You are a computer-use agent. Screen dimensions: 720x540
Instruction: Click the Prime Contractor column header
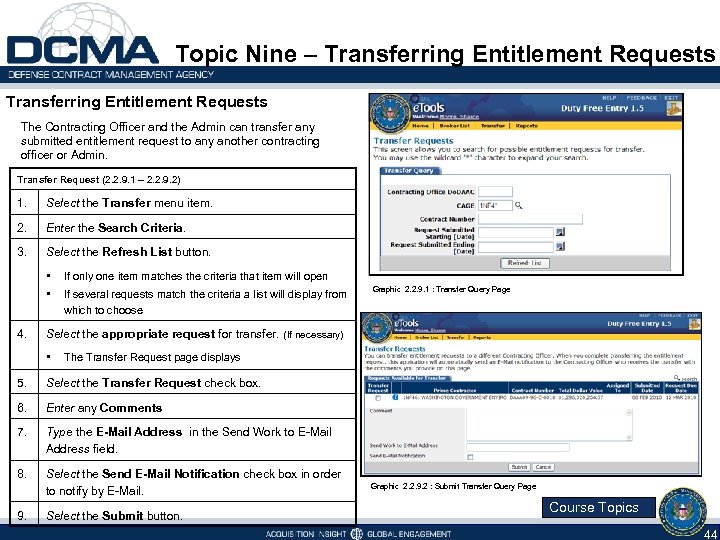(455, 390)
